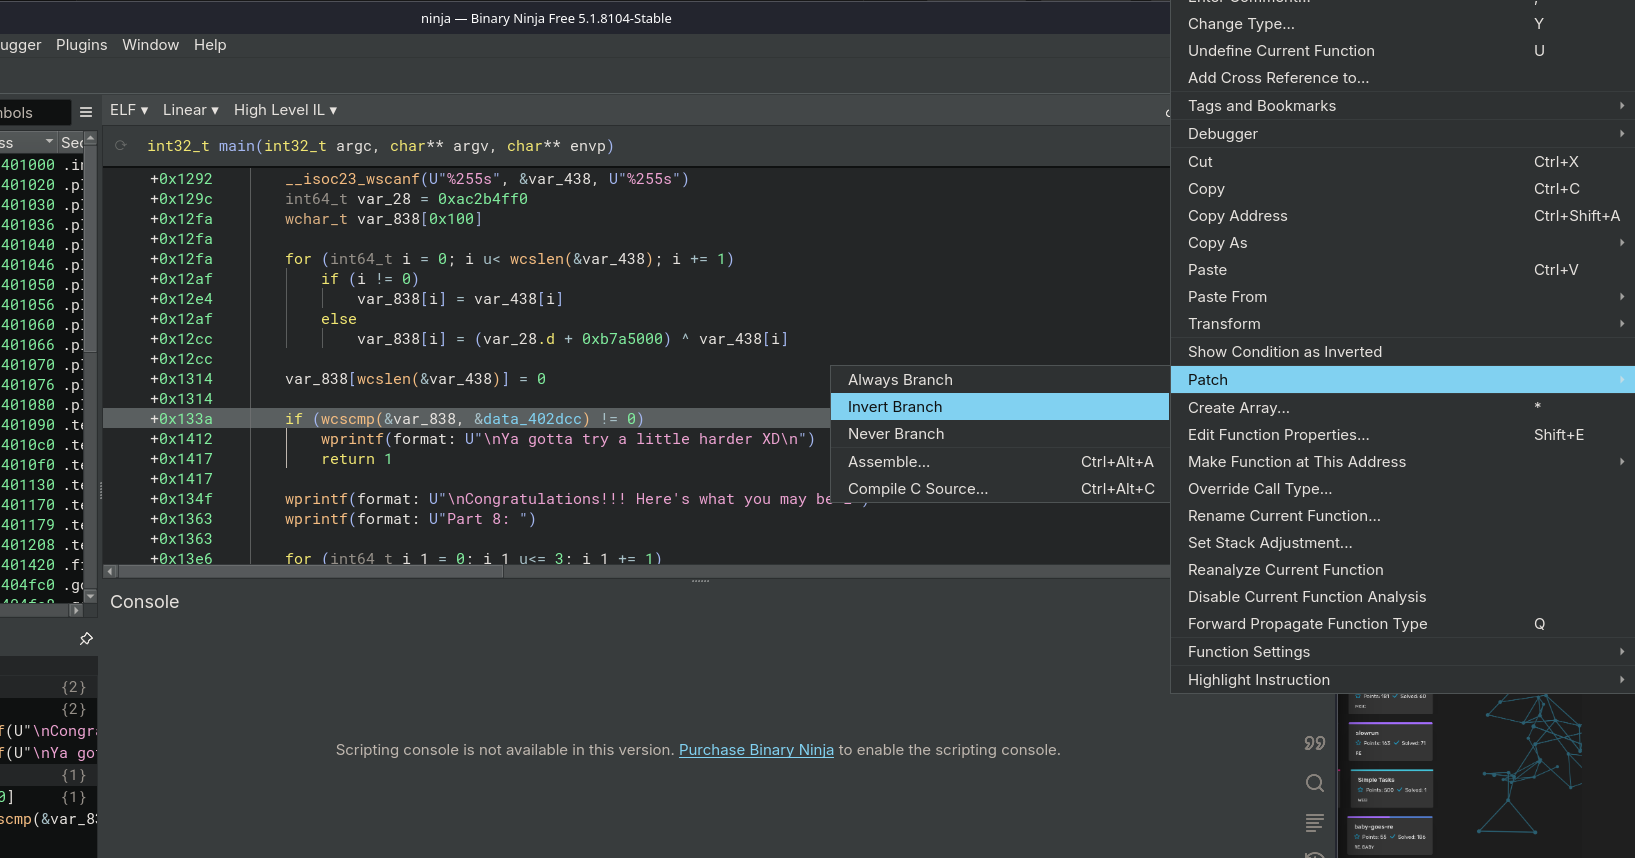1635x858 pixels.
Task: Click the symbols panel vertical scrollbar
Action: click(x=90, y=250)
